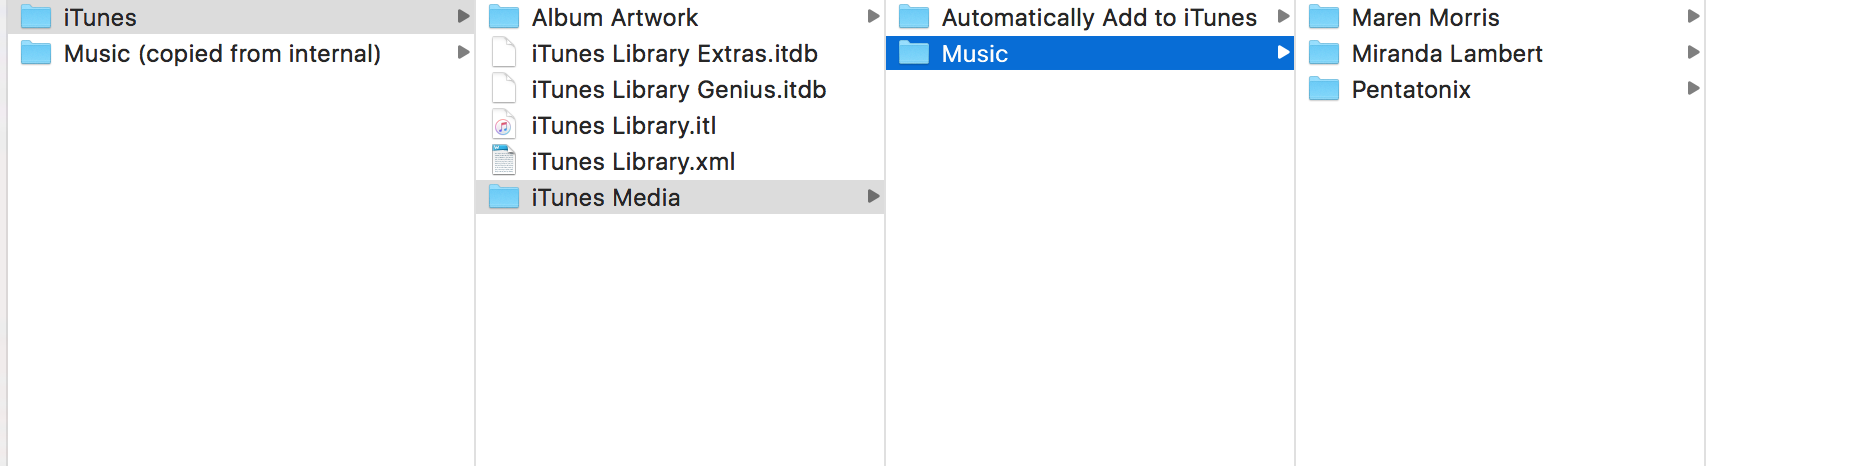Select the highlighted Music folder row
Viewport: 1862px width, 466px height.
(x=1089, y=53)
